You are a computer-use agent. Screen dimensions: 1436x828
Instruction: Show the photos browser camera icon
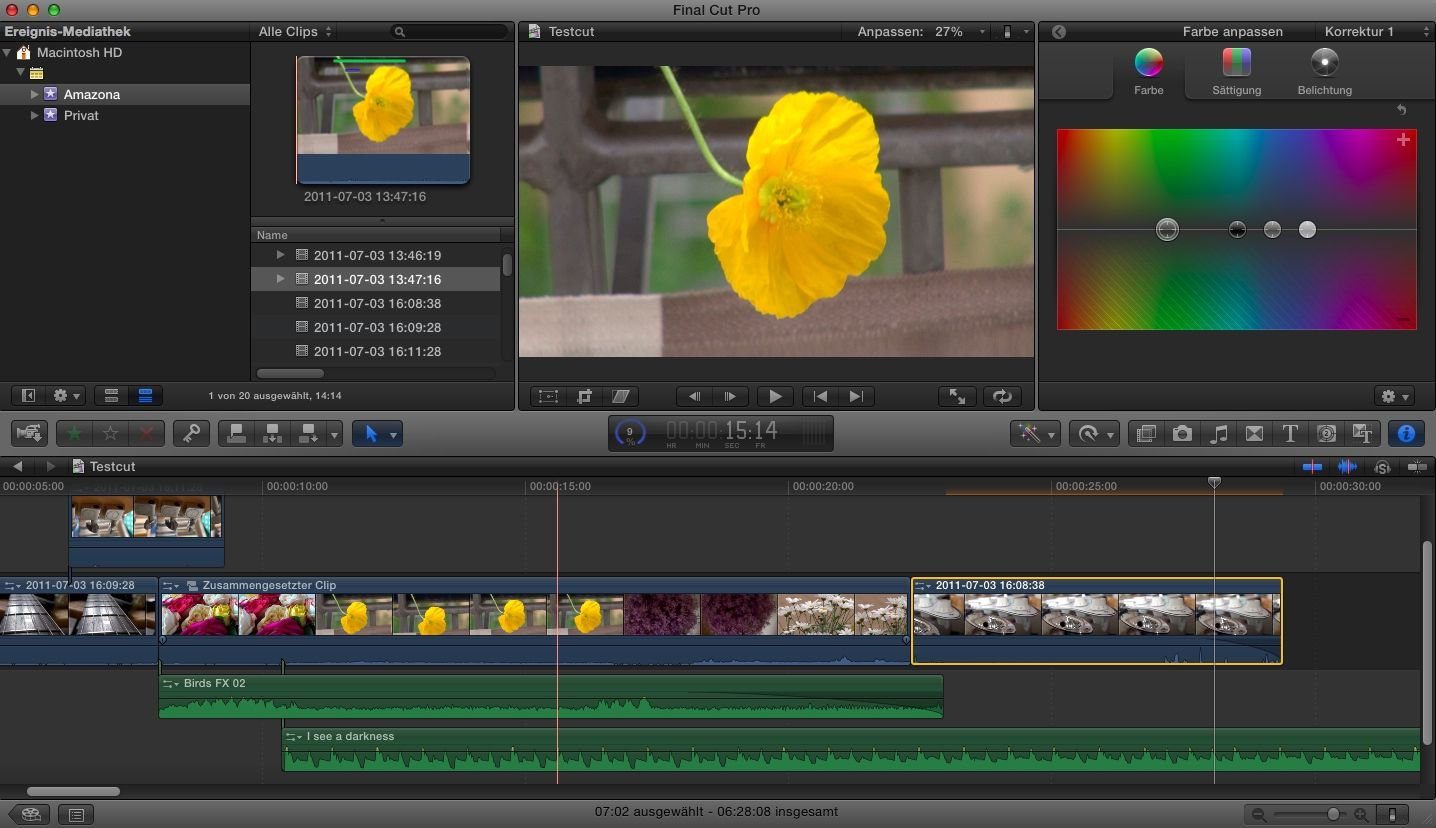click(x=1182, y=433)
